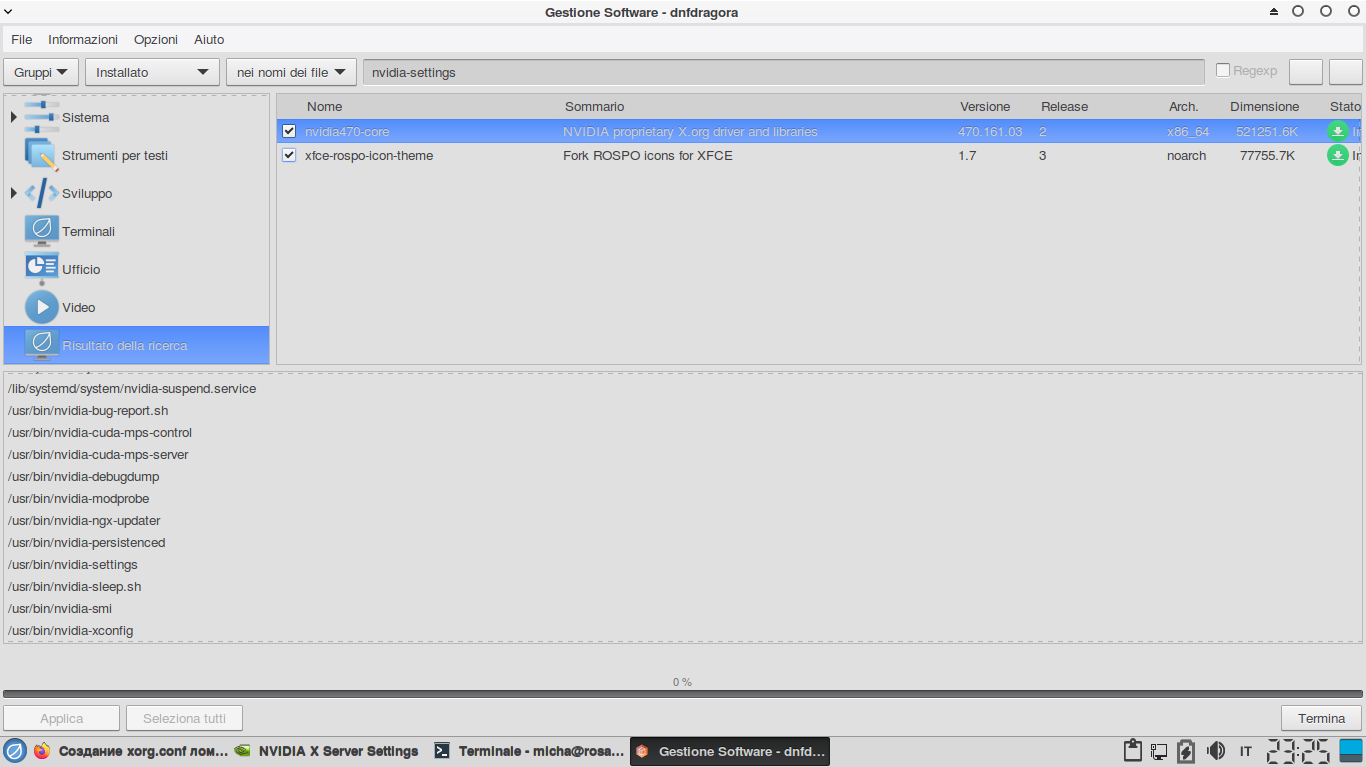Click the /usr/bin/nvidia-smi line

(x=60, y=608)
